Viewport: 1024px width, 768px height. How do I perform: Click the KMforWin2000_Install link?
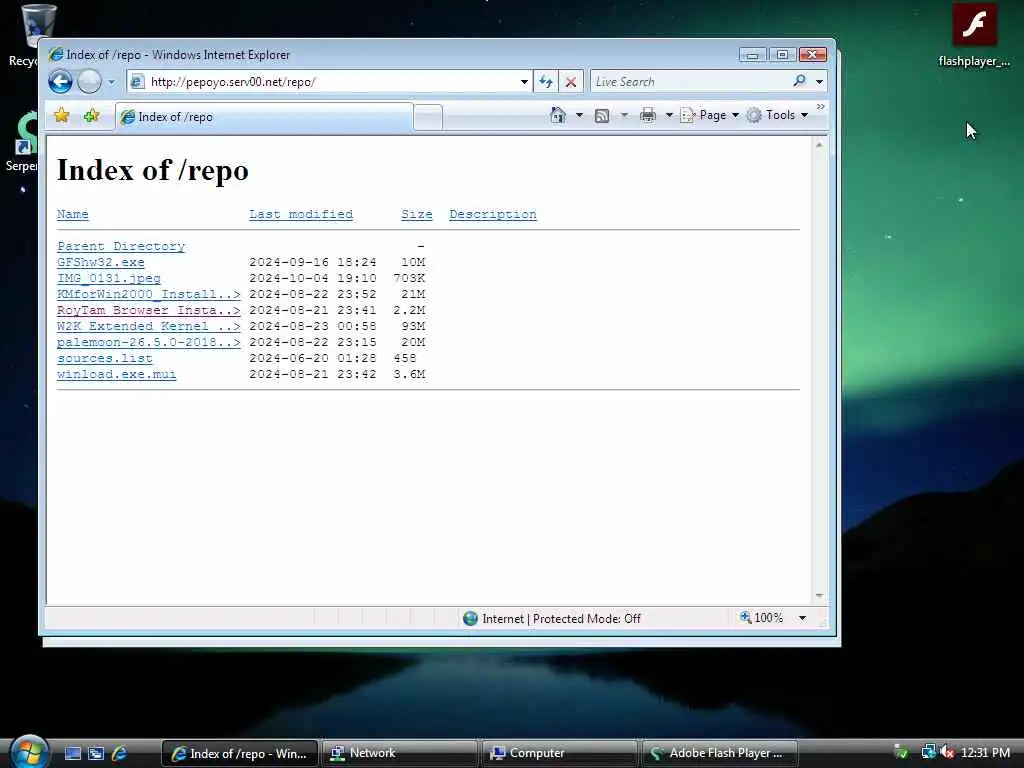pos(148,294)
